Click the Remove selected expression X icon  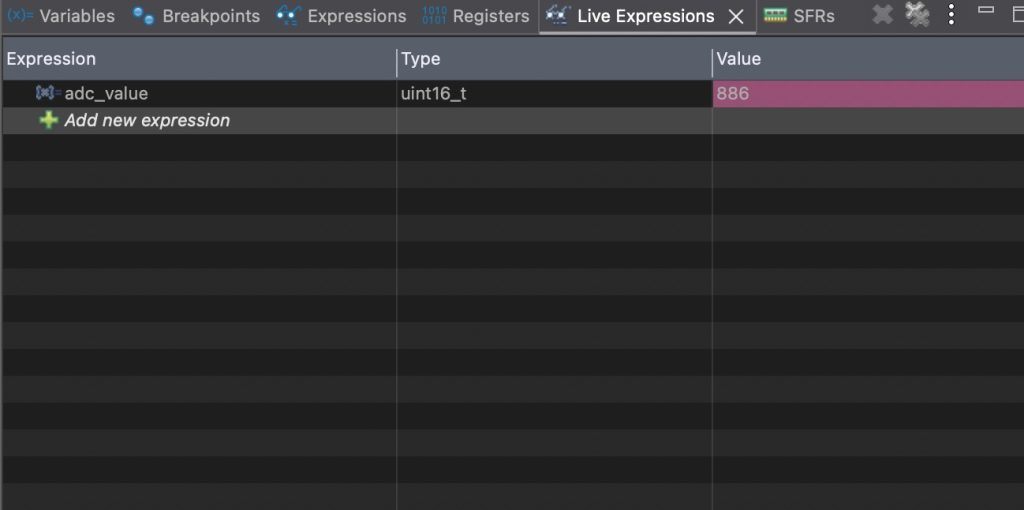(x=882, y=14)
